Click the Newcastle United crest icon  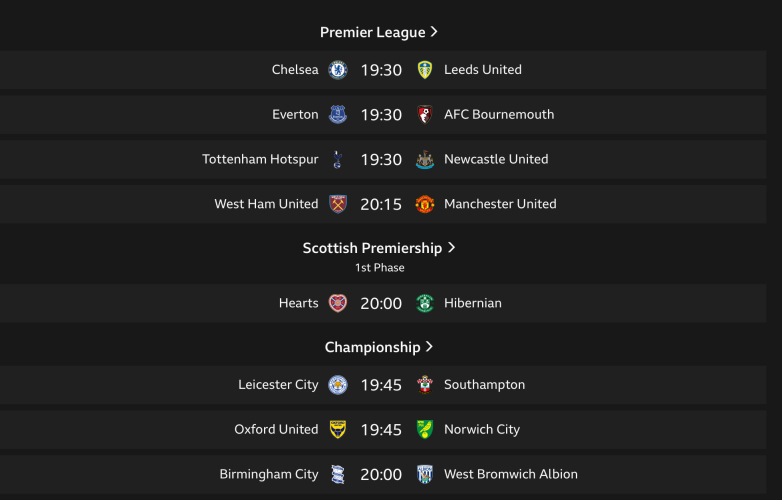coord(425,159)
